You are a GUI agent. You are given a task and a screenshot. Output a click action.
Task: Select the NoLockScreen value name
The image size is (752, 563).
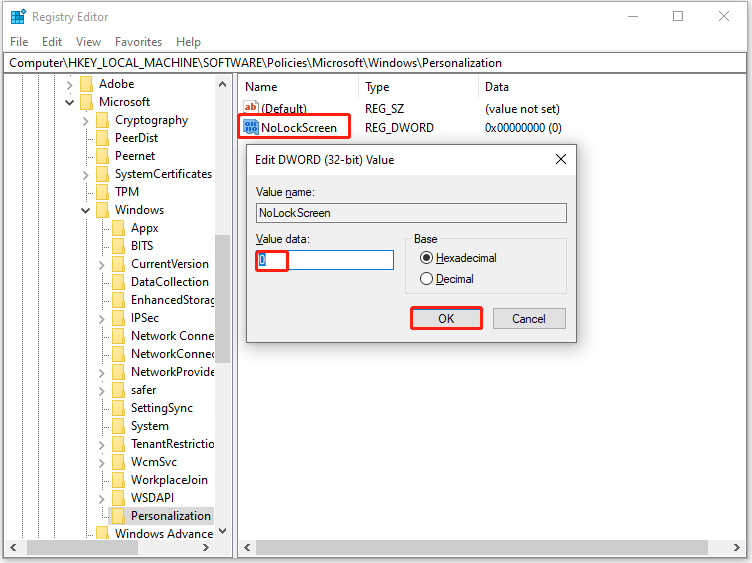pos(299,128)
